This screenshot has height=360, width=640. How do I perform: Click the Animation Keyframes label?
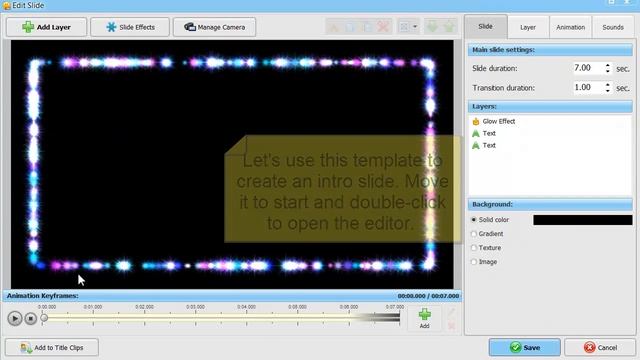(x=42, y=296)
